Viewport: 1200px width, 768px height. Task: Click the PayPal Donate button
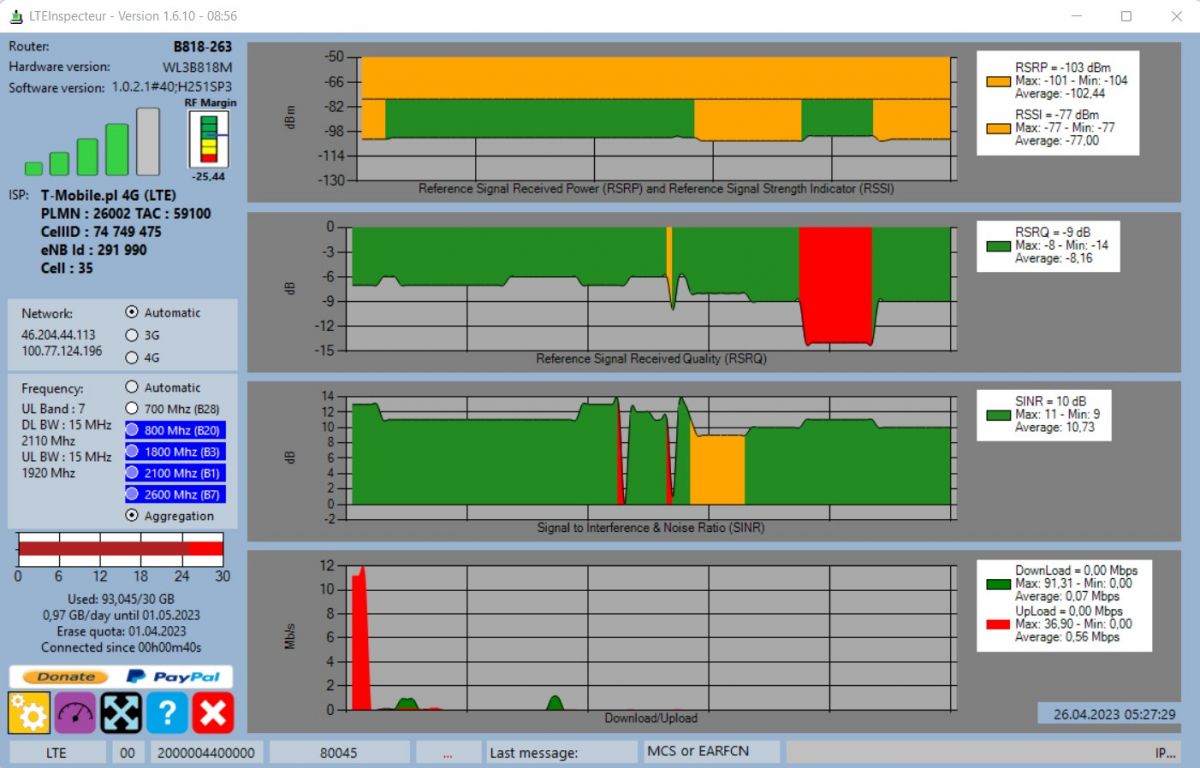[121, 677]
